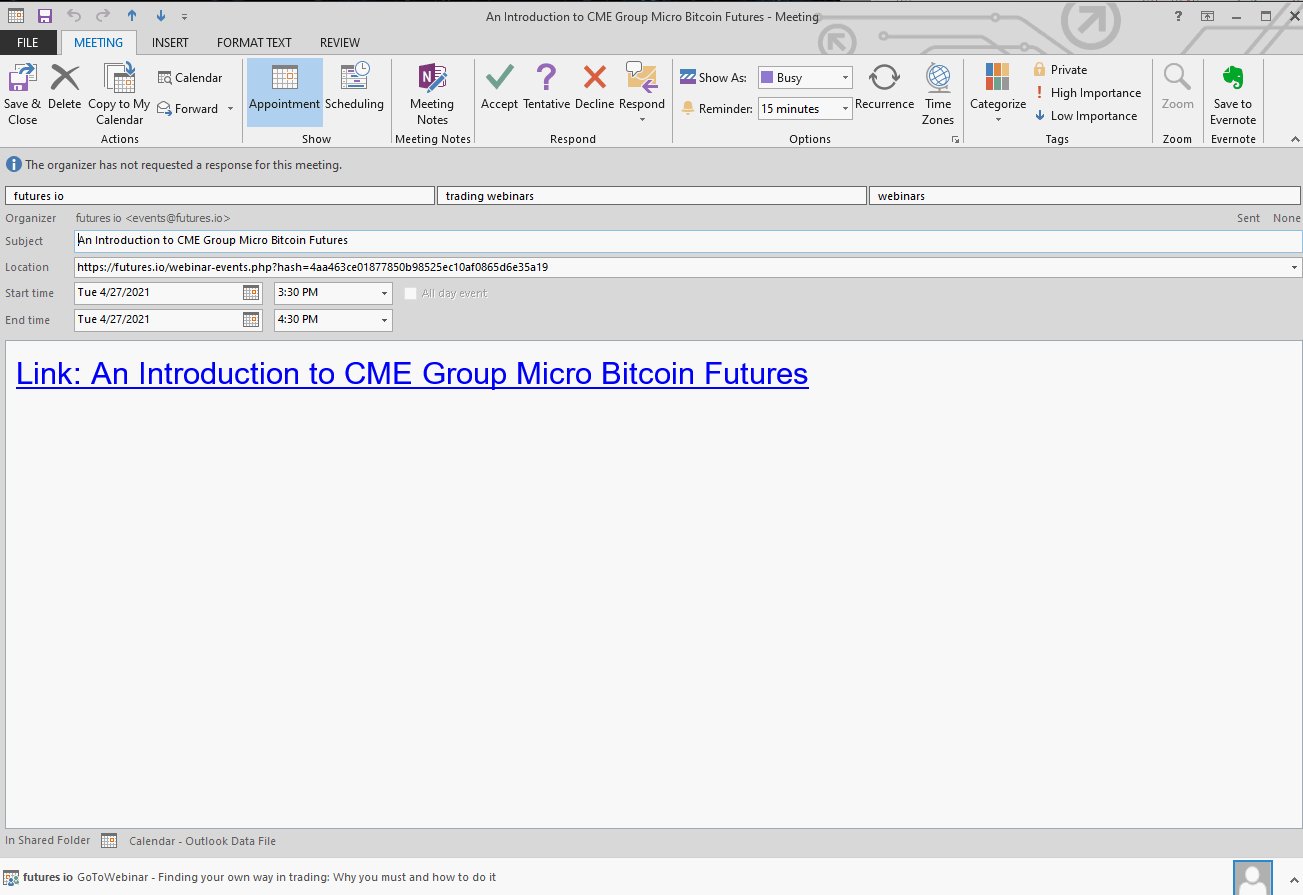Open the Customize Quick Access Toolbar menu
Image resolution: width=1303 pixels, height=895 pixels.
pyautogui.click(x=185, y=17)
